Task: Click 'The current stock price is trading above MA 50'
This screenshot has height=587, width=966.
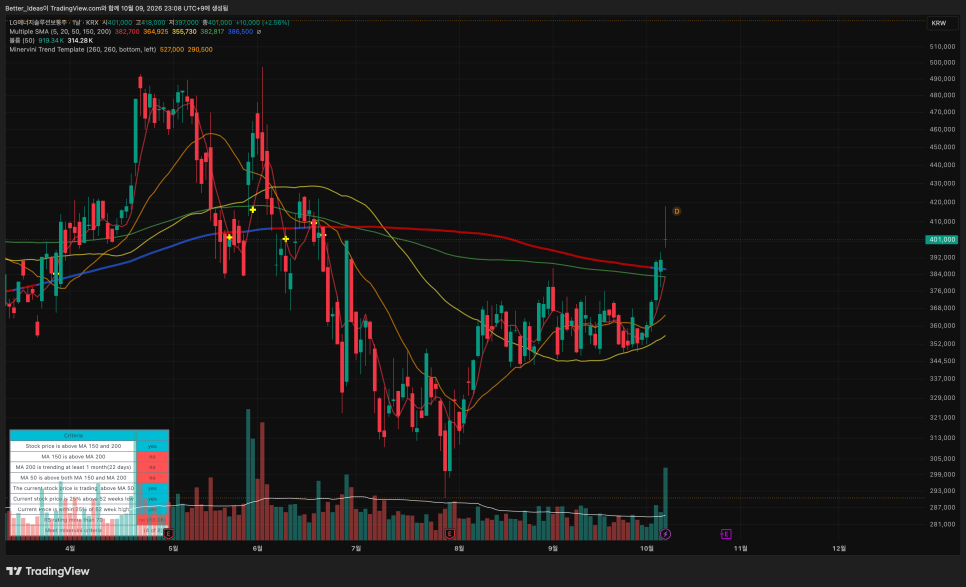Action: point(73,488)
